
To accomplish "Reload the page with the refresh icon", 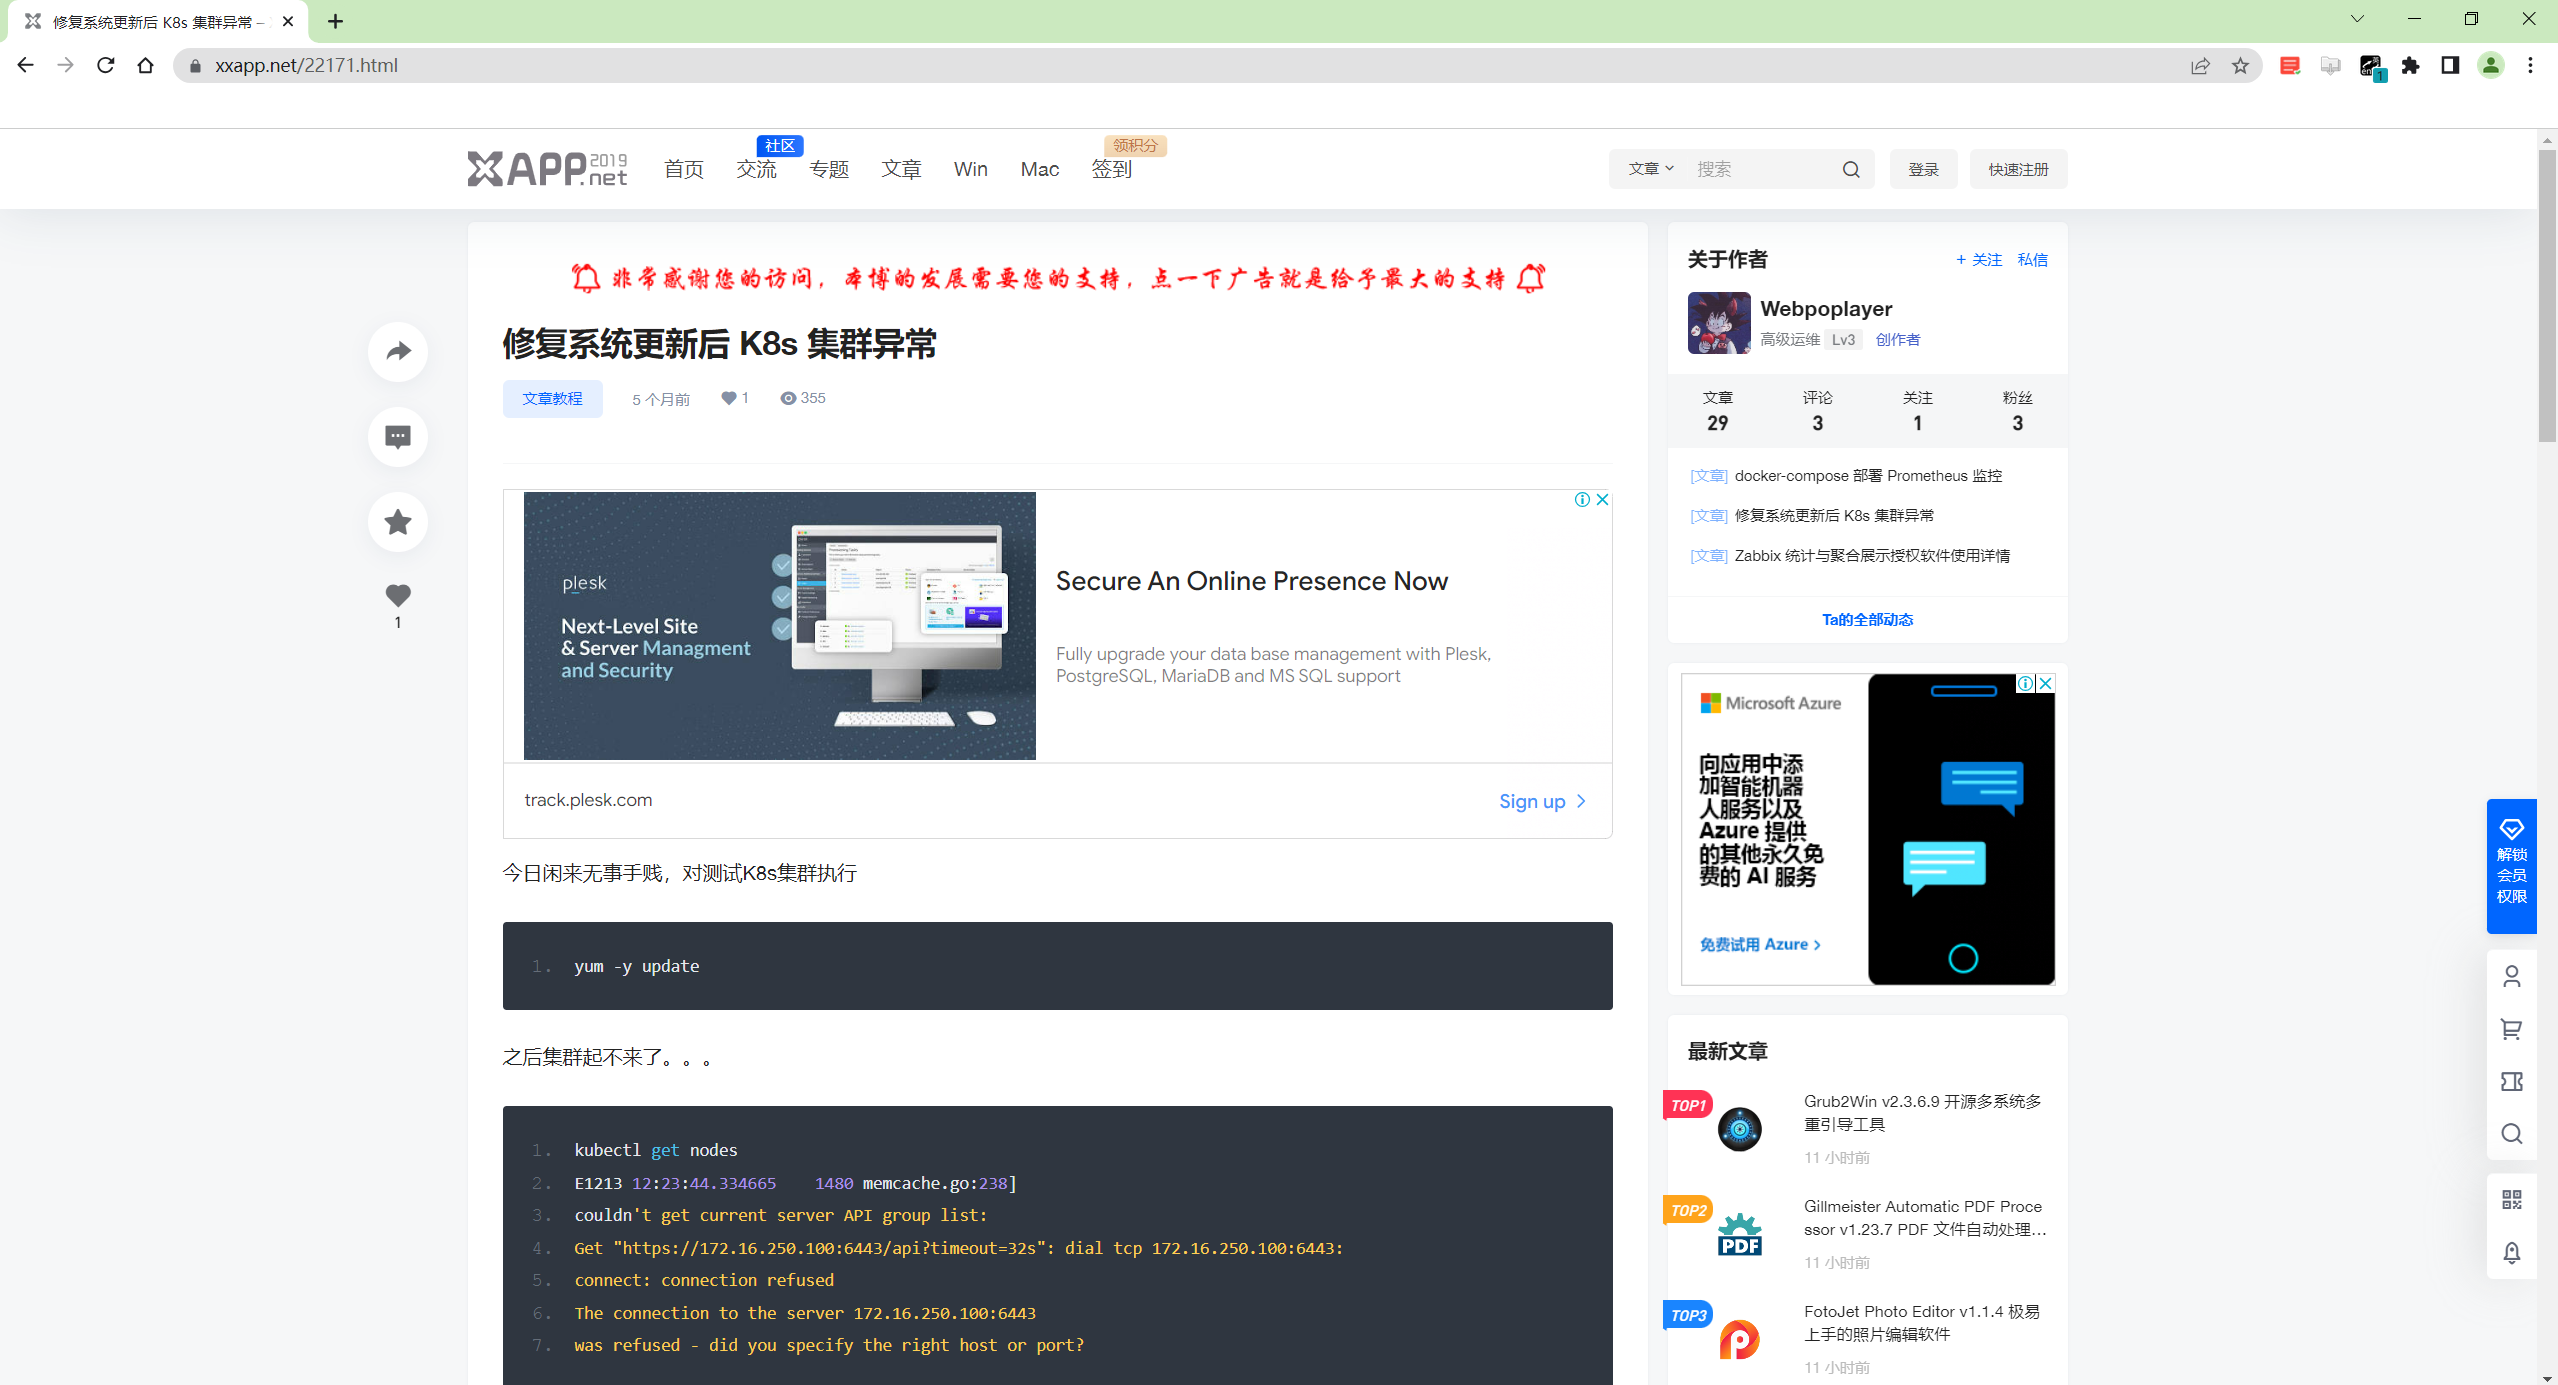I will coord(105,65).
